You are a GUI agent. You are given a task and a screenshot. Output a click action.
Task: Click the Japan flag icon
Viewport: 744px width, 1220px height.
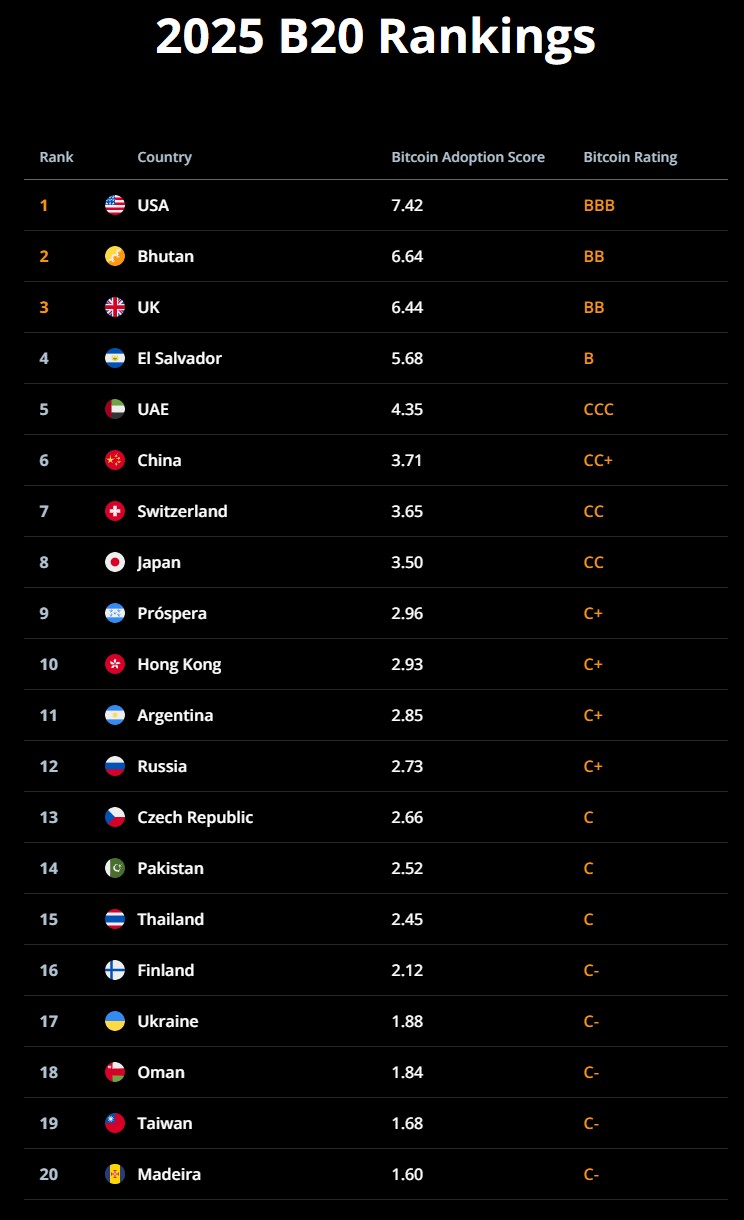[x=115, y=562]
